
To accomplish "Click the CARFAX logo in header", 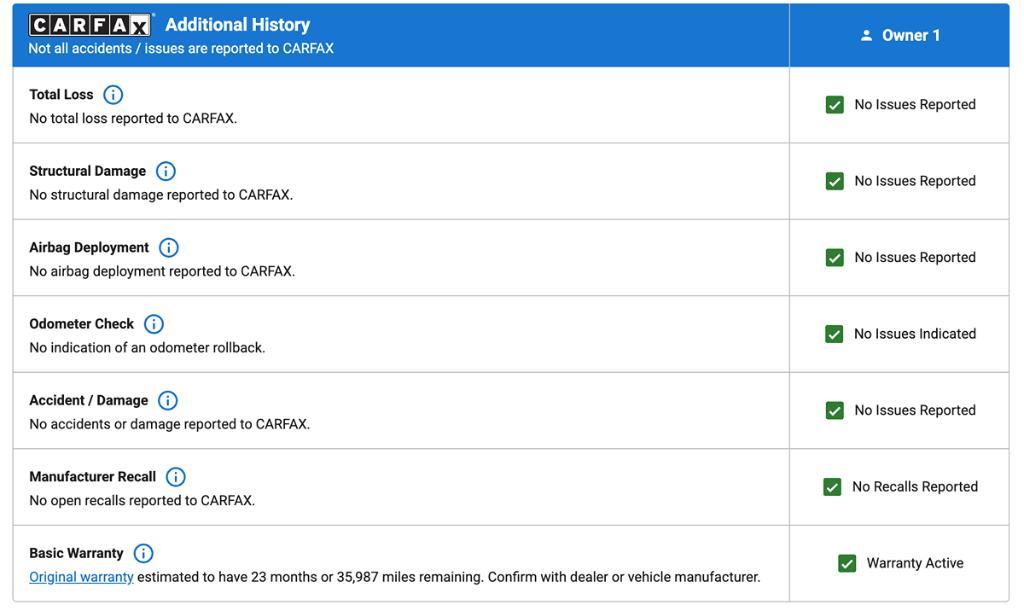I will [x=90, y=25].
